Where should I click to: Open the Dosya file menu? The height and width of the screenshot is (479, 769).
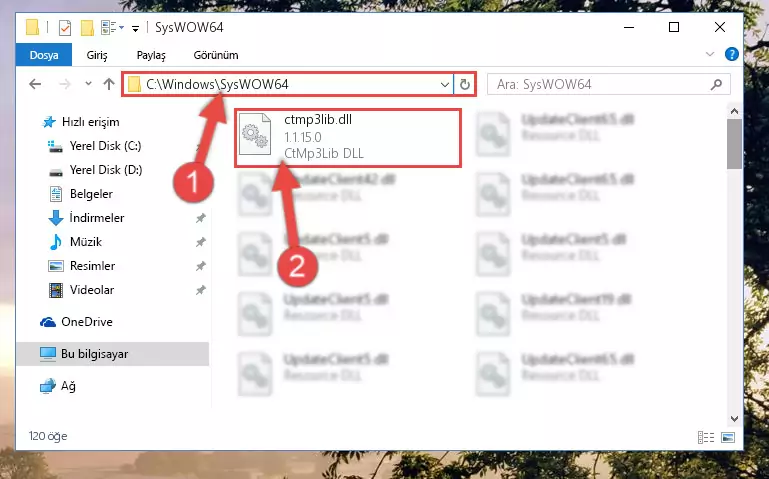[44, 55]
